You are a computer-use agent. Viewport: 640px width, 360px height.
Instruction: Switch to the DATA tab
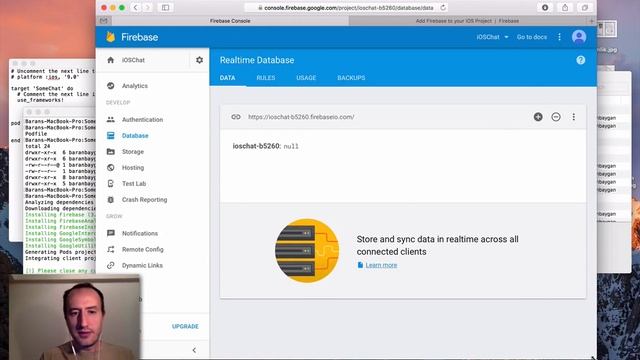point(227,78)
